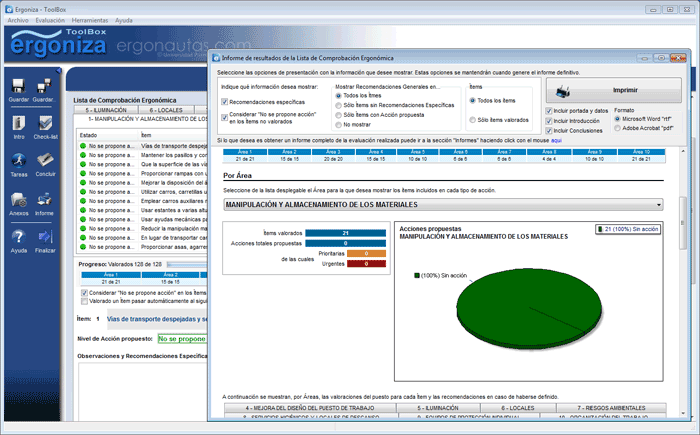Click the Guardar como icon with two disks
The height and width of the screenshot is (435, 700).
[44, 86]
